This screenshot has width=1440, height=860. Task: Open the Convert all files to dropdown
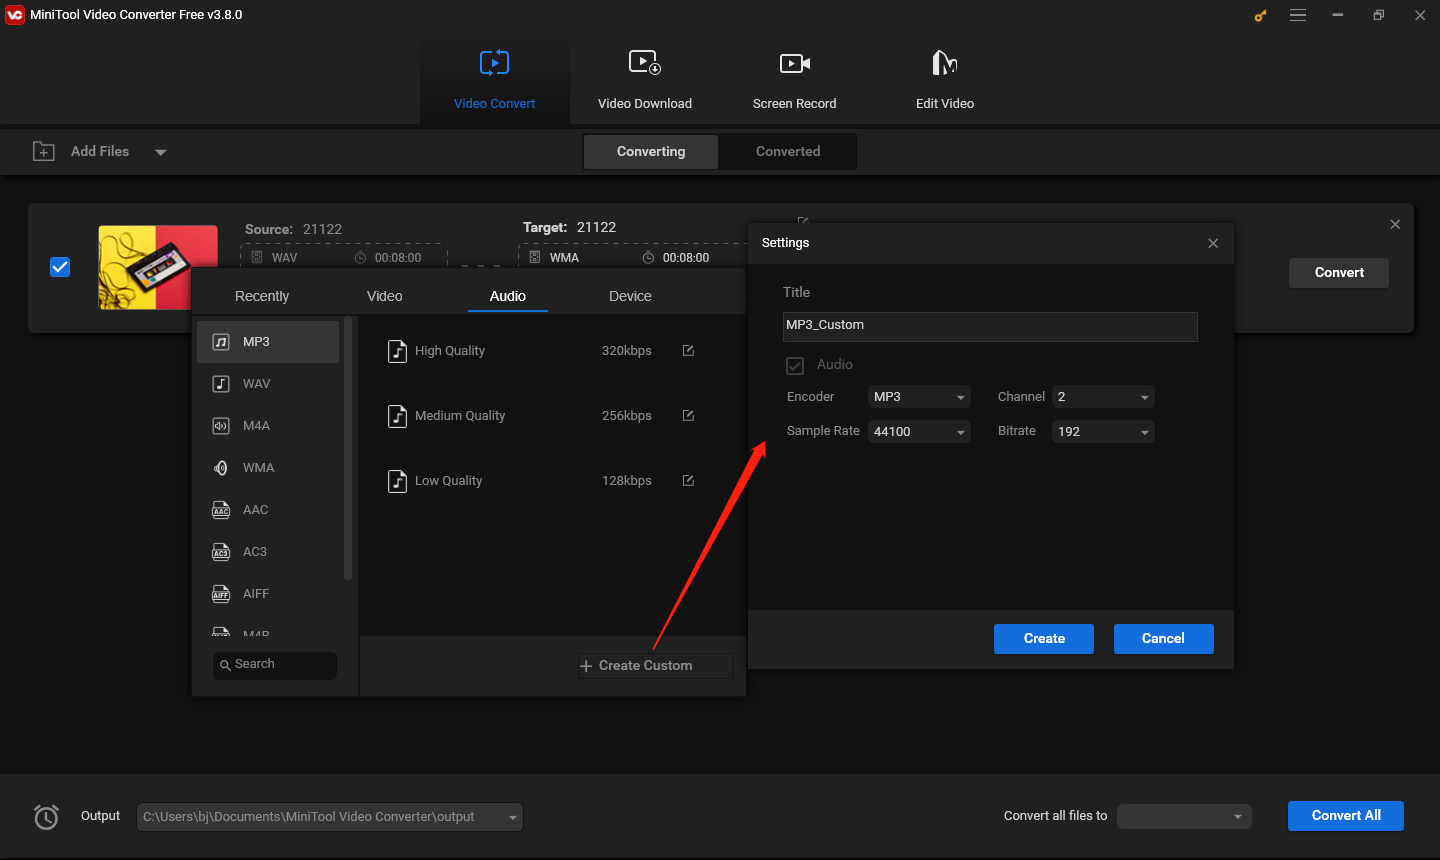point(1185,816)
